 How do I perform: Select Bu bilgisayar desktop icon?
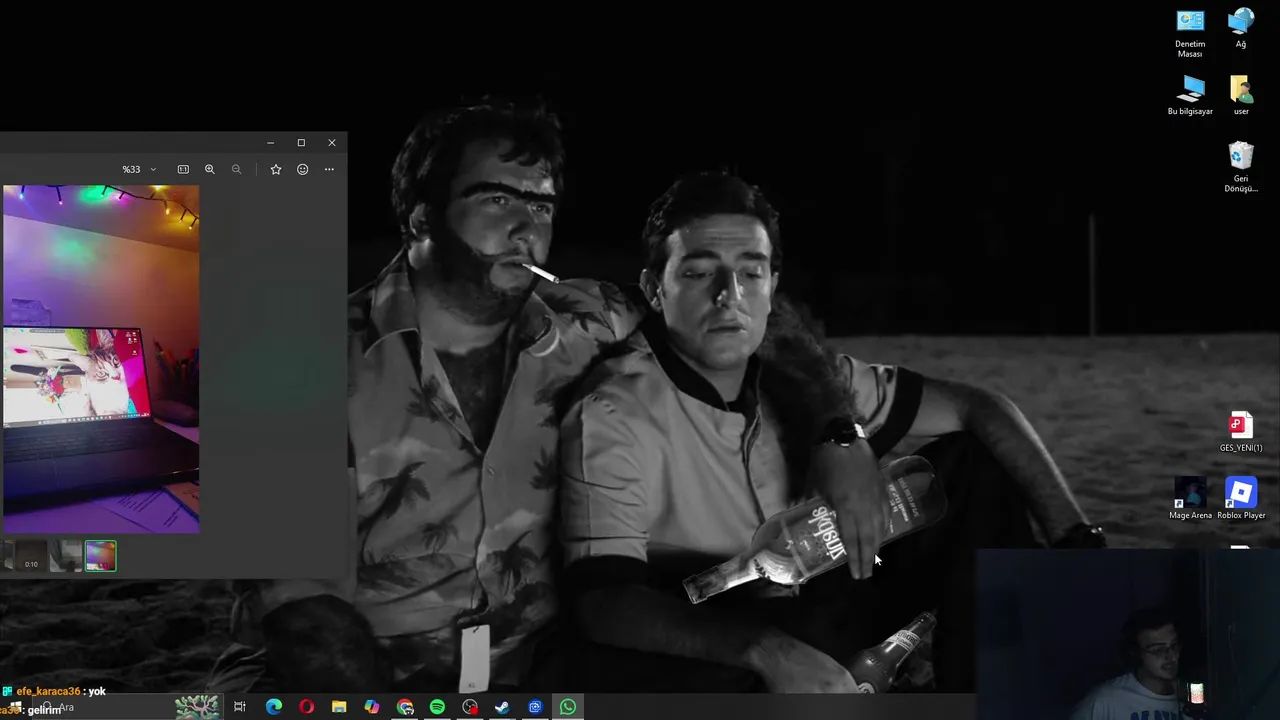tap(1190, 96)
